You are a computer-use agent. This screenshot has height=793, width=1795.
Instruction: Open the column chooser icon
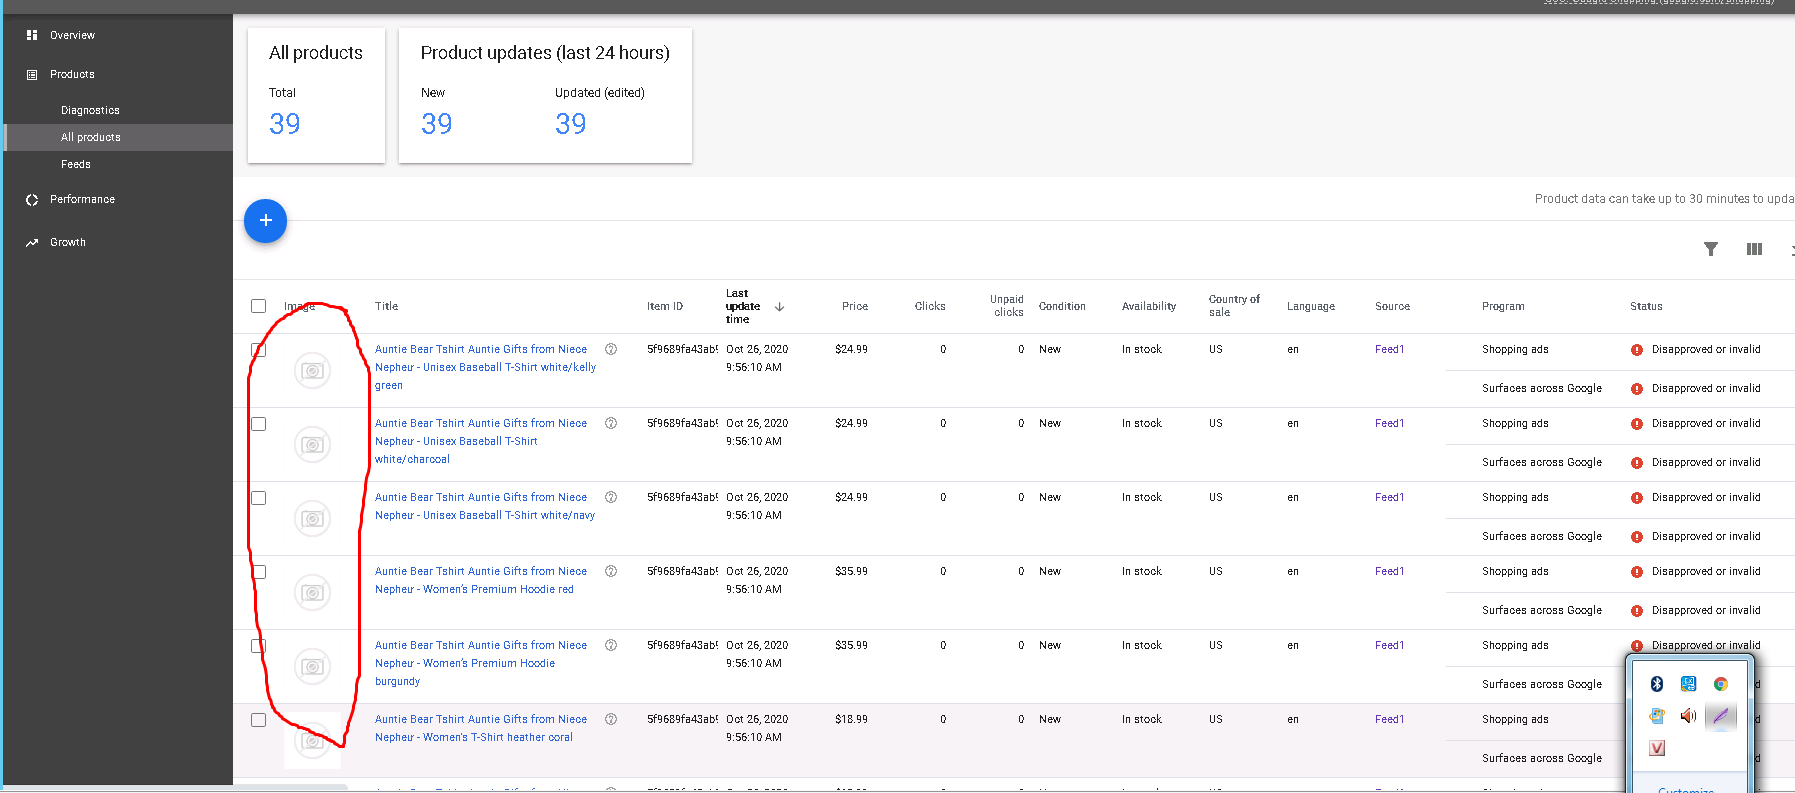coord(1754,249)
